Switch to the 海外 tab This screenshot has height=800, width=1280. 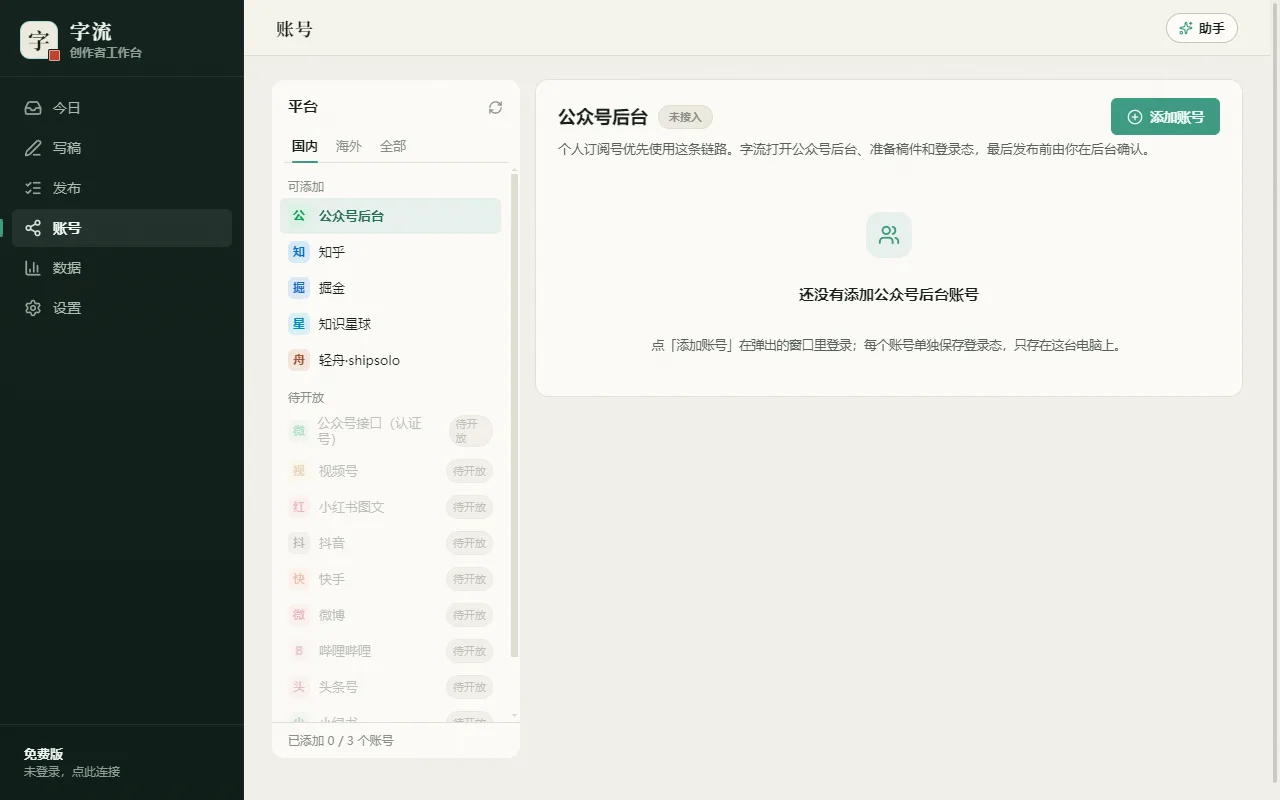(349, 146)
